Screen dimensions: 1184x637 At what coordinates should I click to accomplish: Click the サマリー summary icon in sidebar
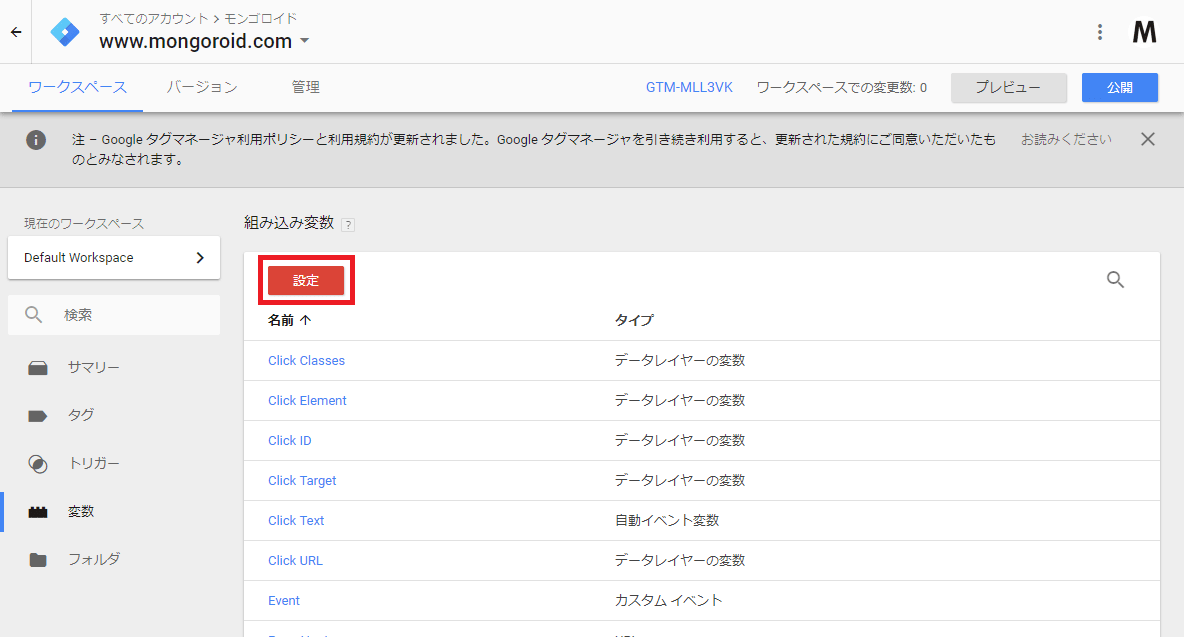tap(38, 368)
